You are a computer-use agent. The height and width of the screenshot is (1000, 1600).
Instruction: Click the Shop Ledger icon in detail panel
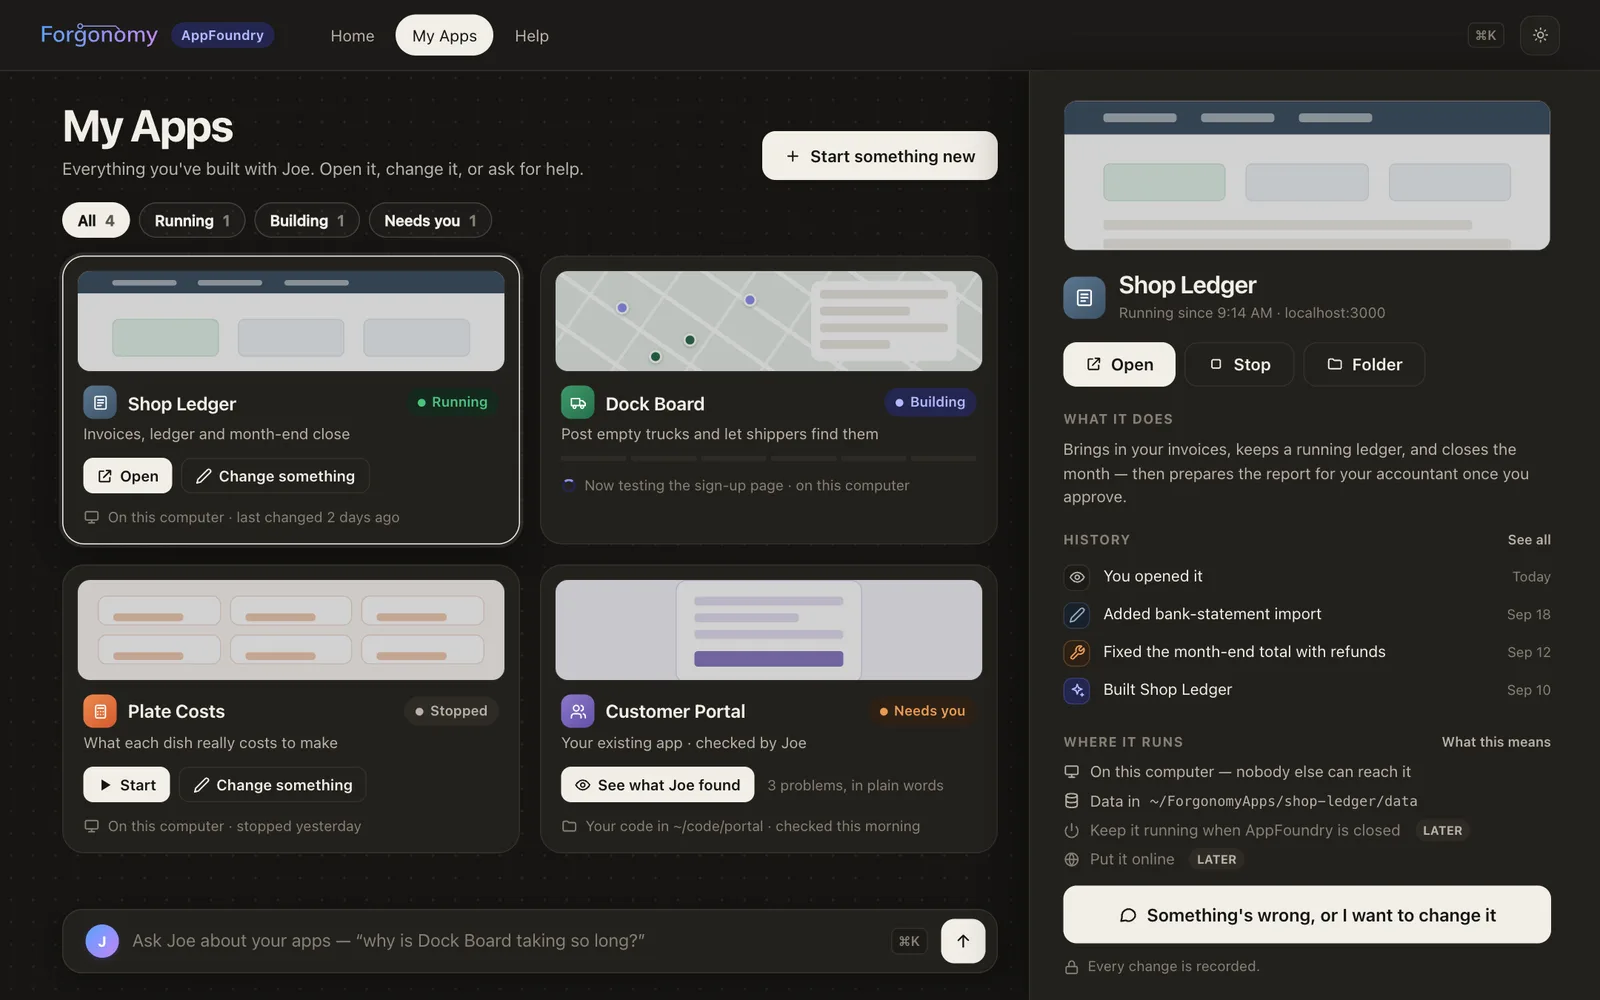(x=1084, y=297)
